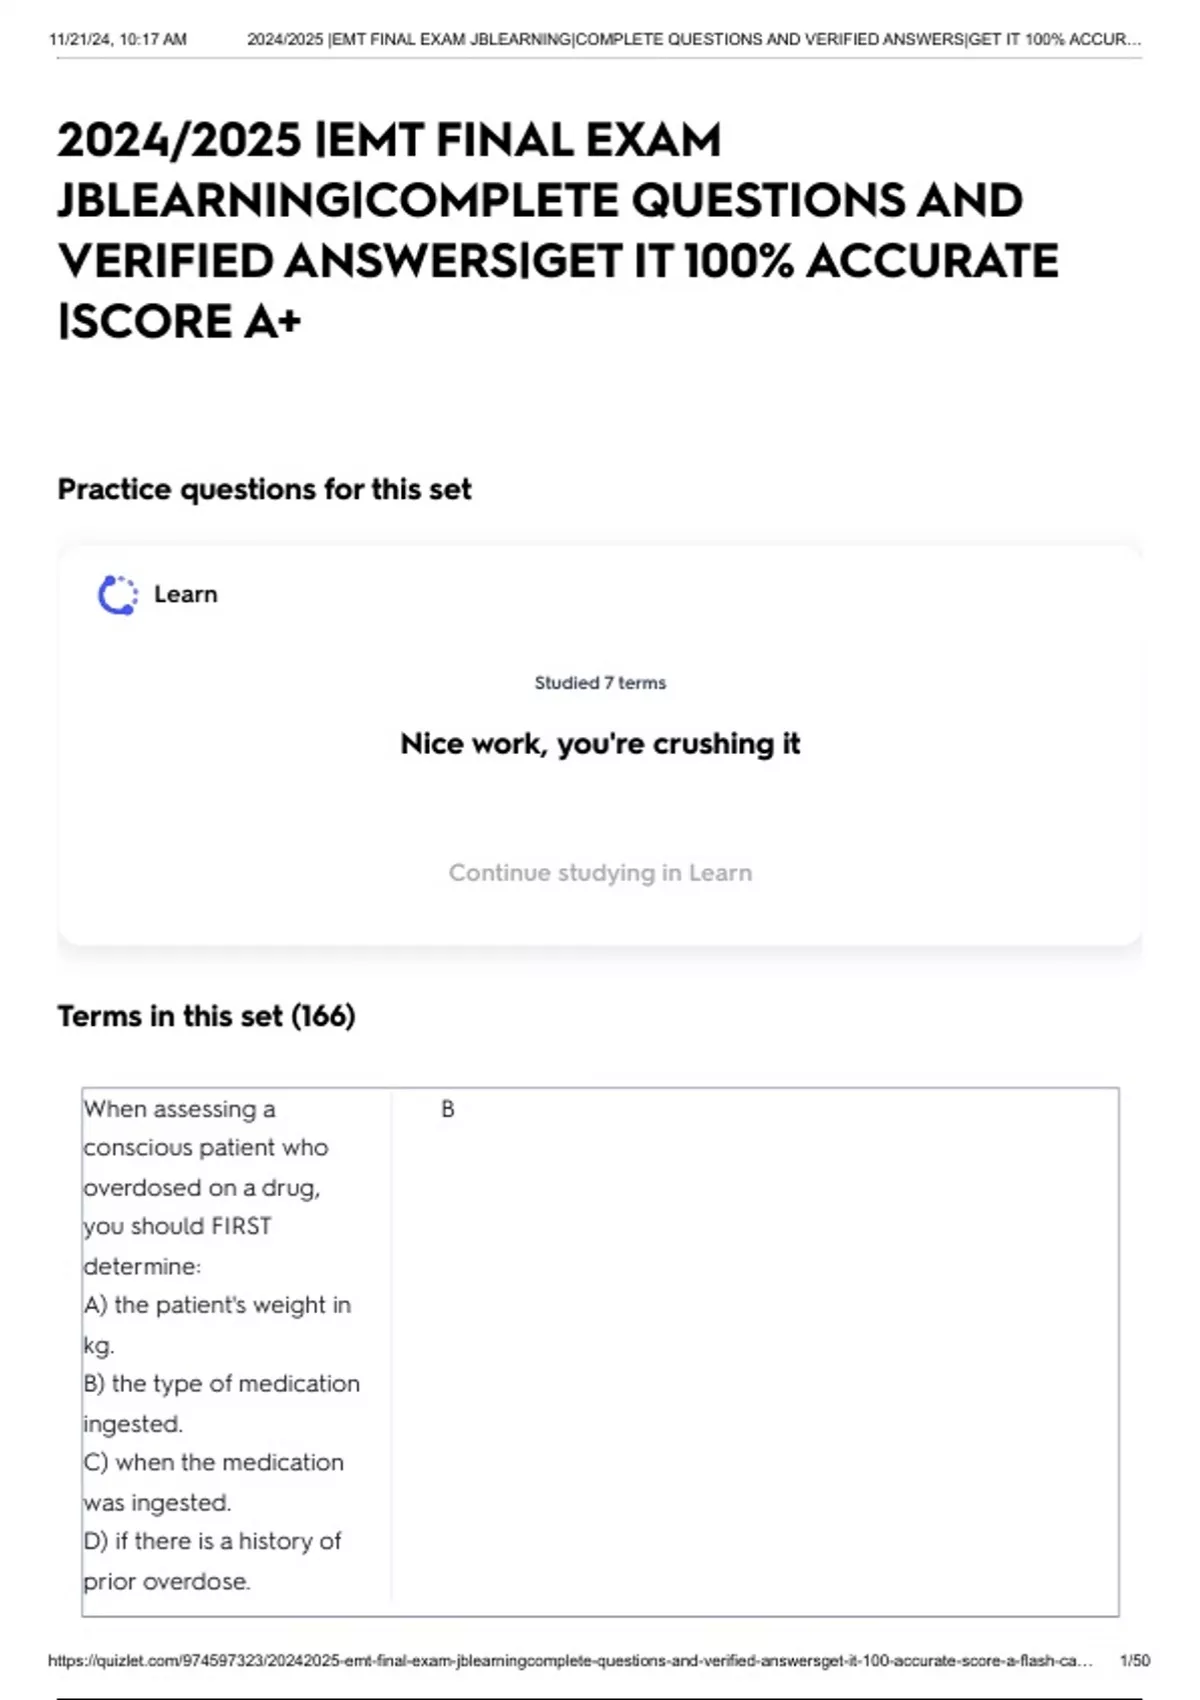Click option C about when medication was ingested
The width and height of the screenshot is (1200, 1700).
[213, 1482]
